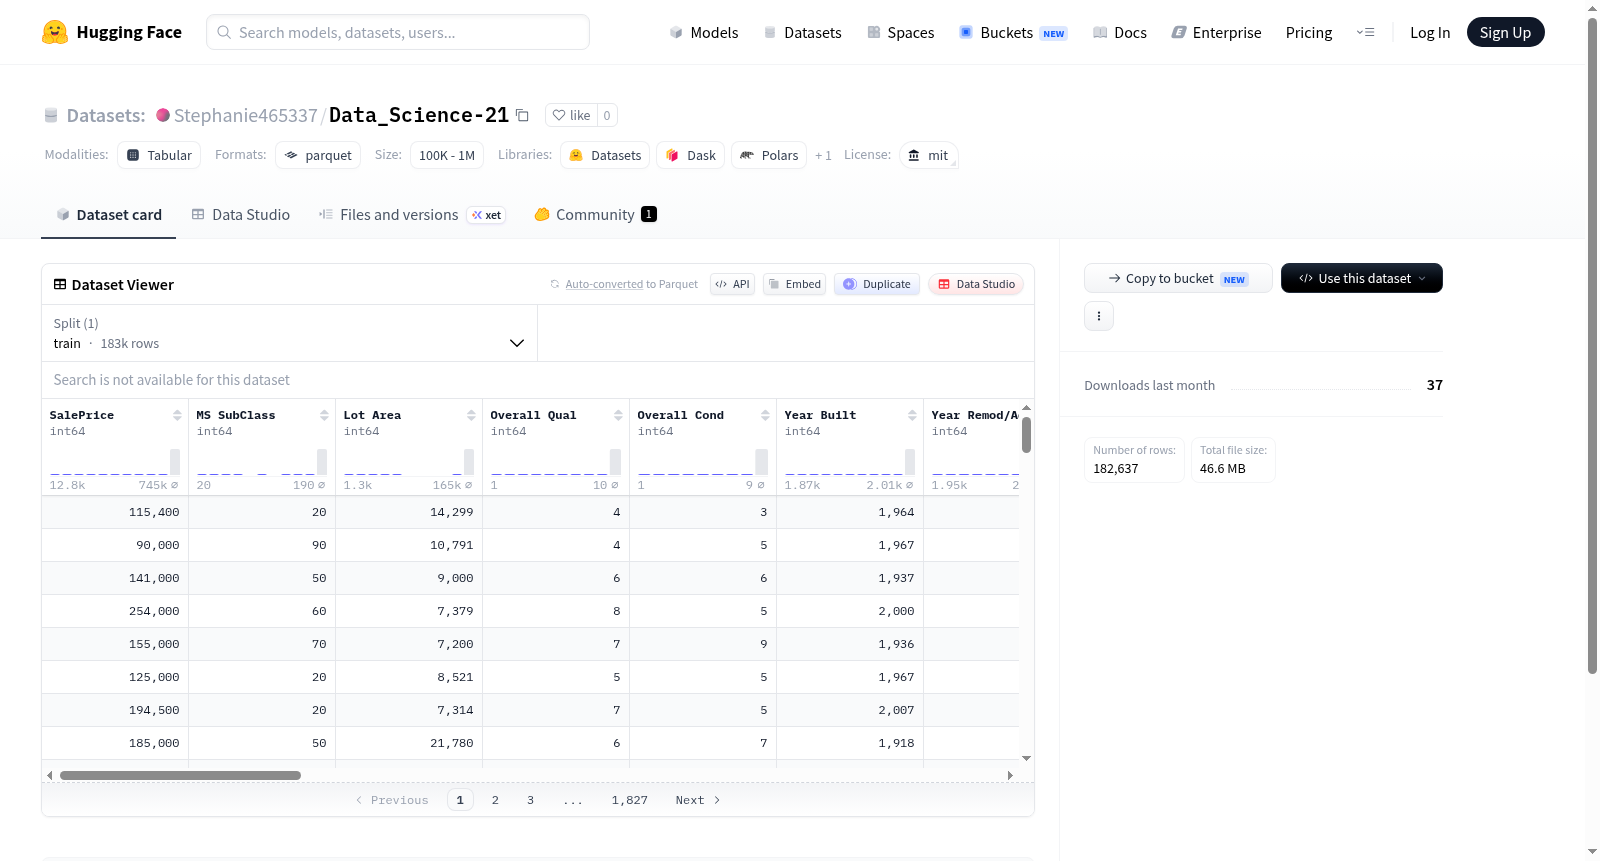Open the Pricing page
Screen dimensions: 1600x861
[1309, 32]
